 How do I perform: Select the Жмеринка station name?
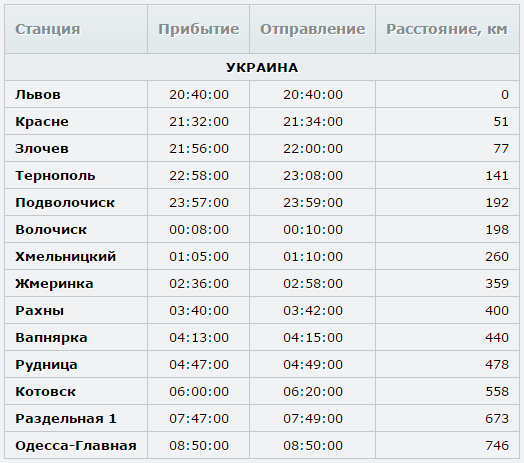click(x=54, y=283)
